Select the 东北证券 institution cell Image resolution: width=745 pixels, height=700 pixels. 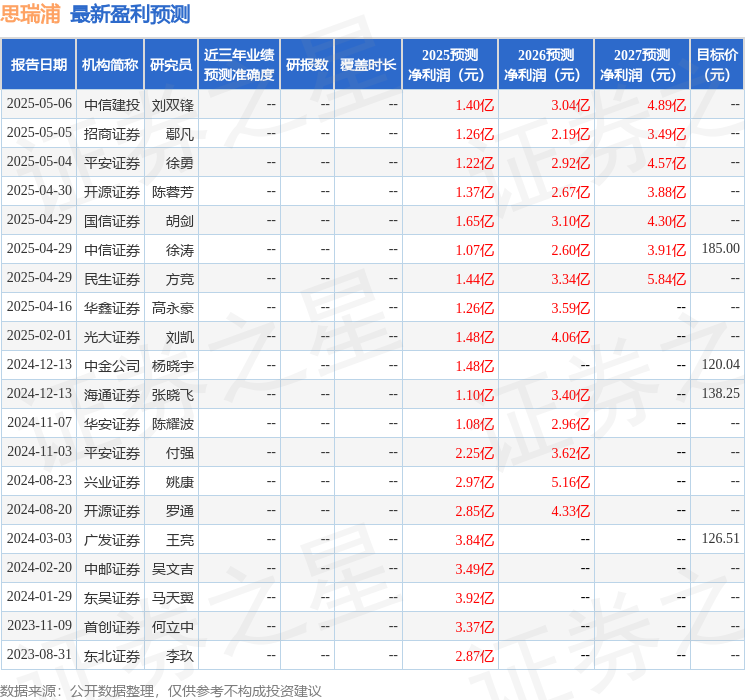click(x=112, y=656)
